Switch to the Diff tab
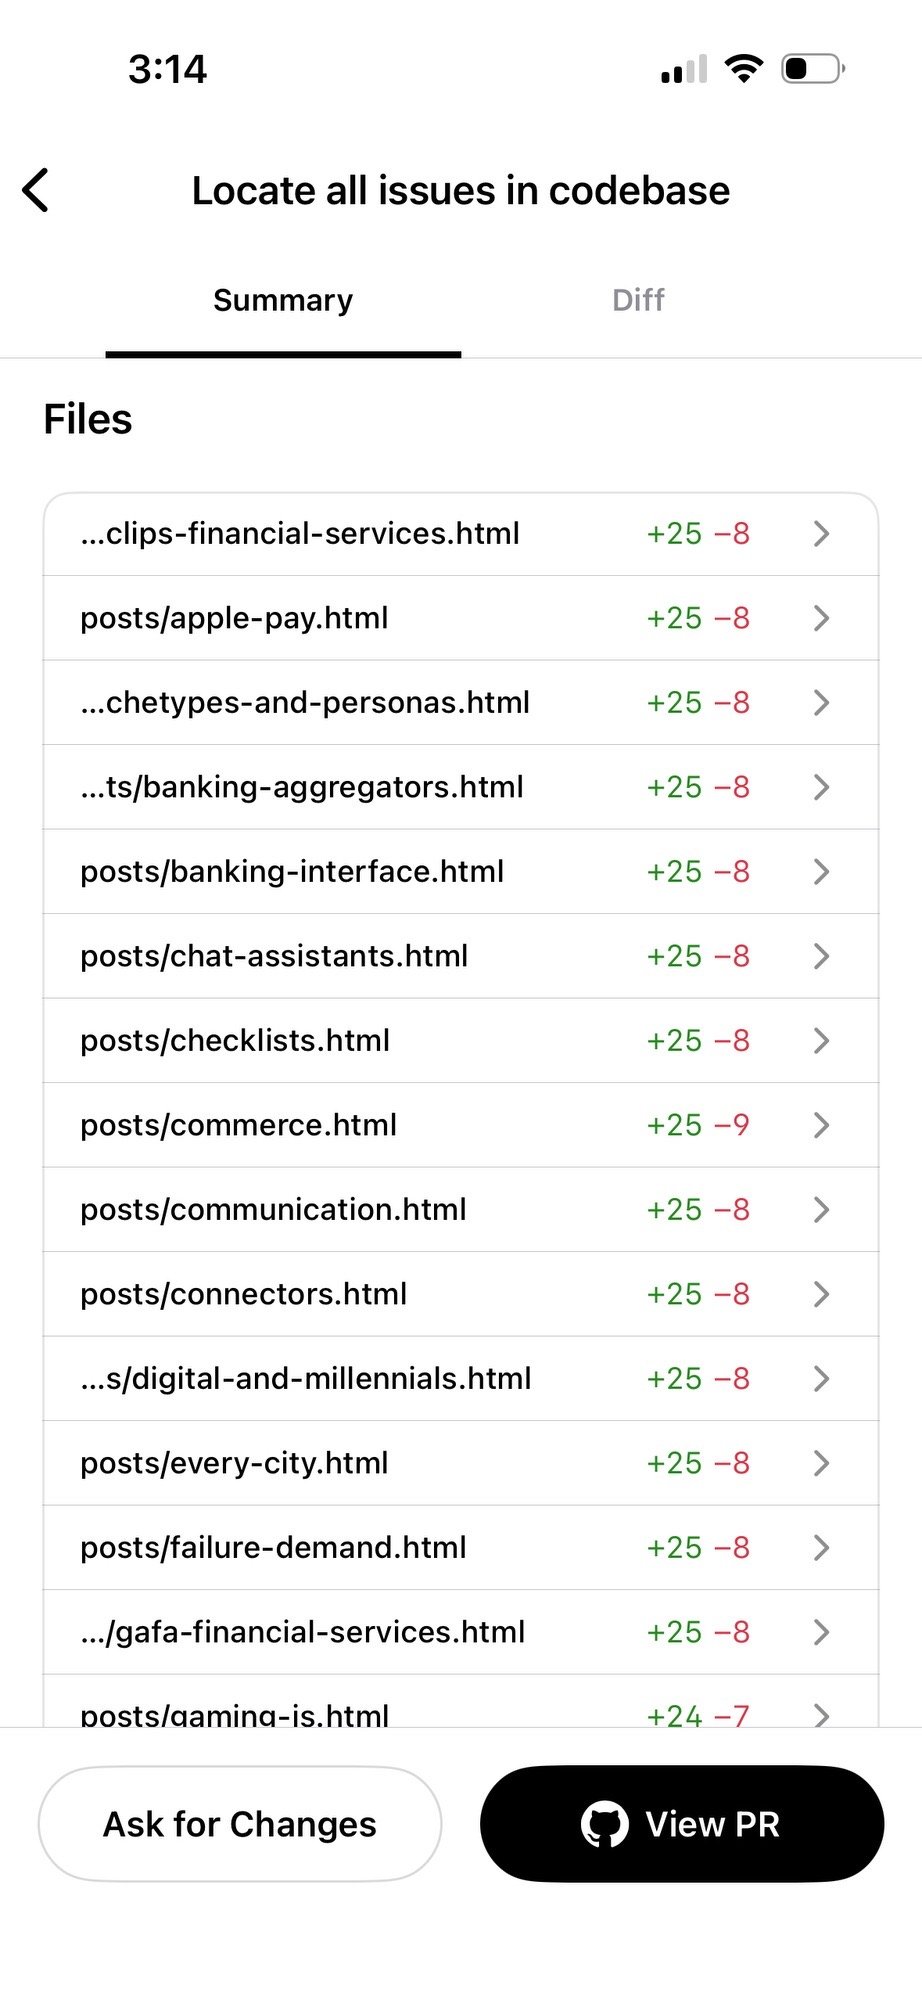 pyautogui.click(x=638, y=300)
